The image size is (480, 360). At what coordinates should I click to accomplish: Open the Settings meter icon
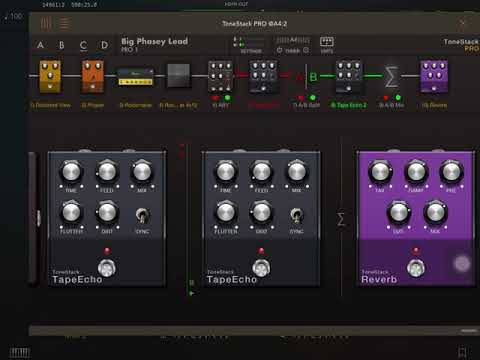coord(251,45)
